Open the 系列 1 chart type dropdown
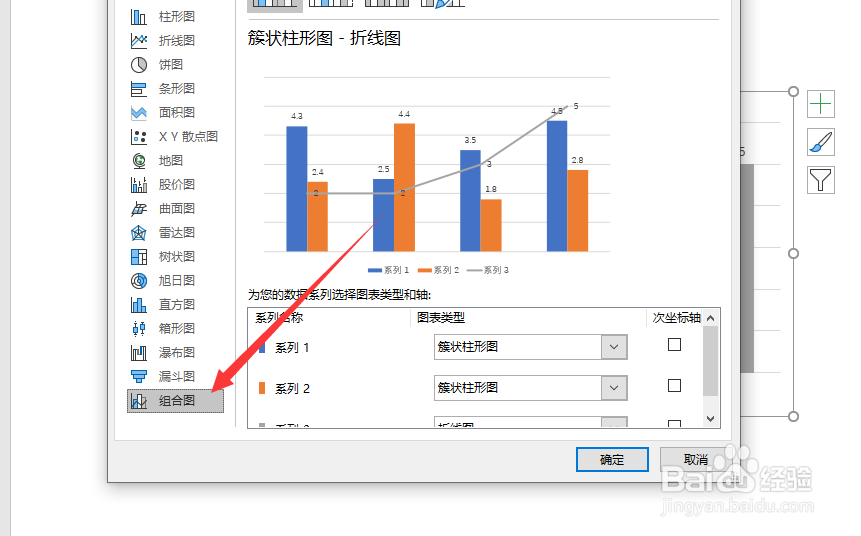This screenshot has width=861, height=536. tap(614, 347)
